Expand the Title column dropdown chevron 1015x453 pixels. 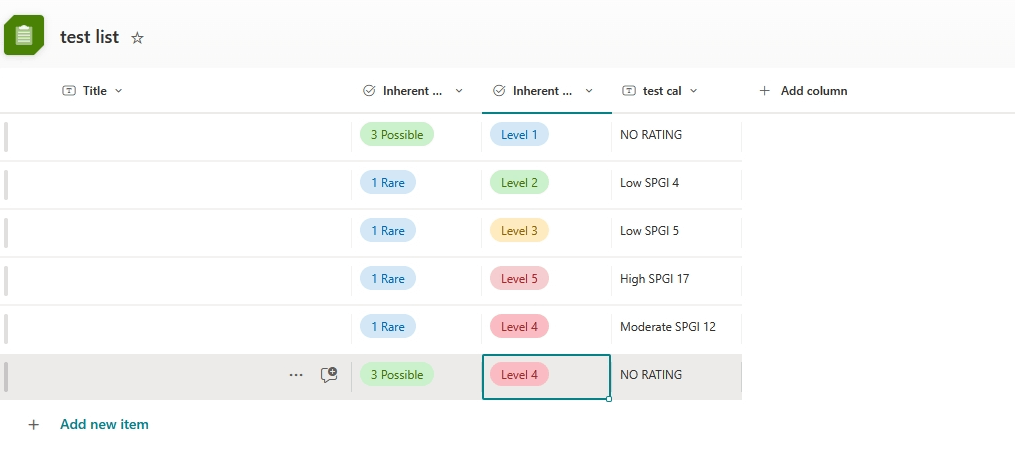(118, 91)
